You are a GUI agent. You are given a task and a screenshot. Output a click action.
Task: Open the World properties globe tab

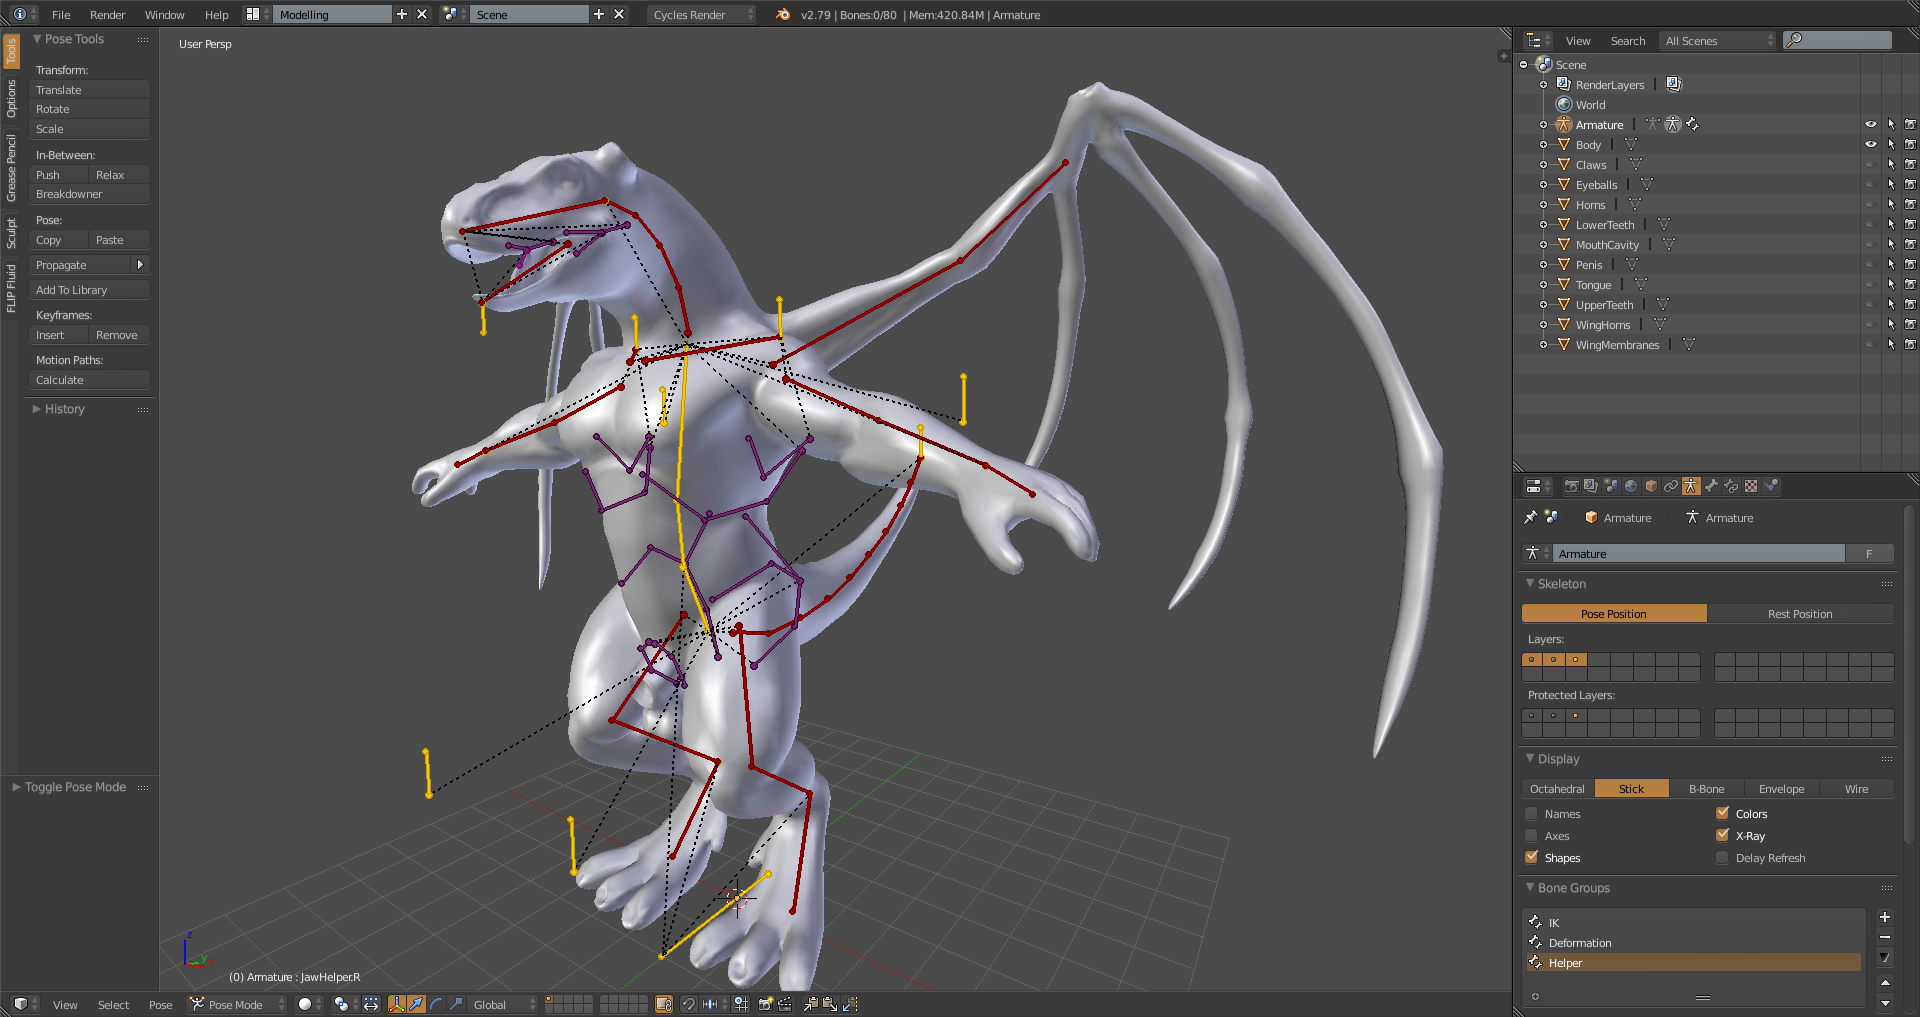(x=1631, y=486)
